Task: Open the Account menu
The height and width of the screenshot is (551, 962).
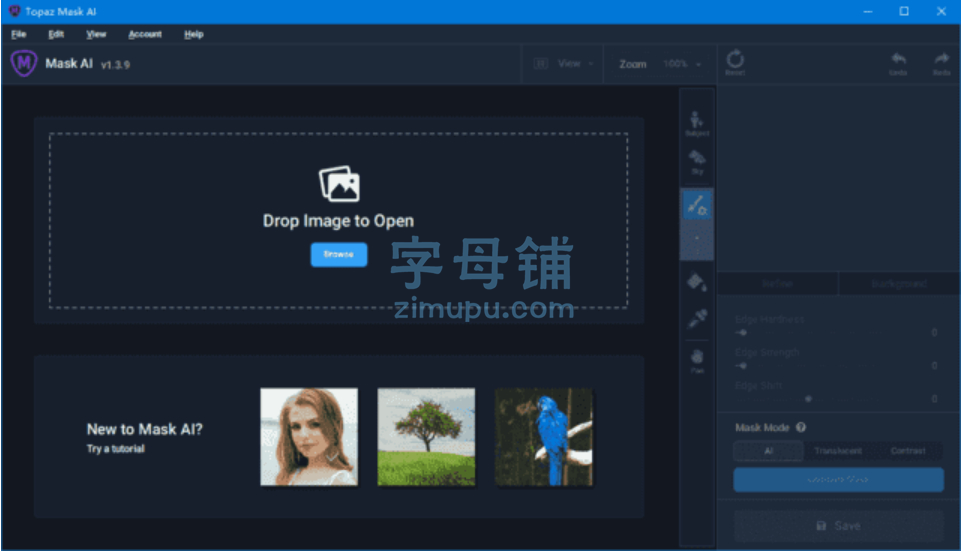Action: [x=145, y=34]
